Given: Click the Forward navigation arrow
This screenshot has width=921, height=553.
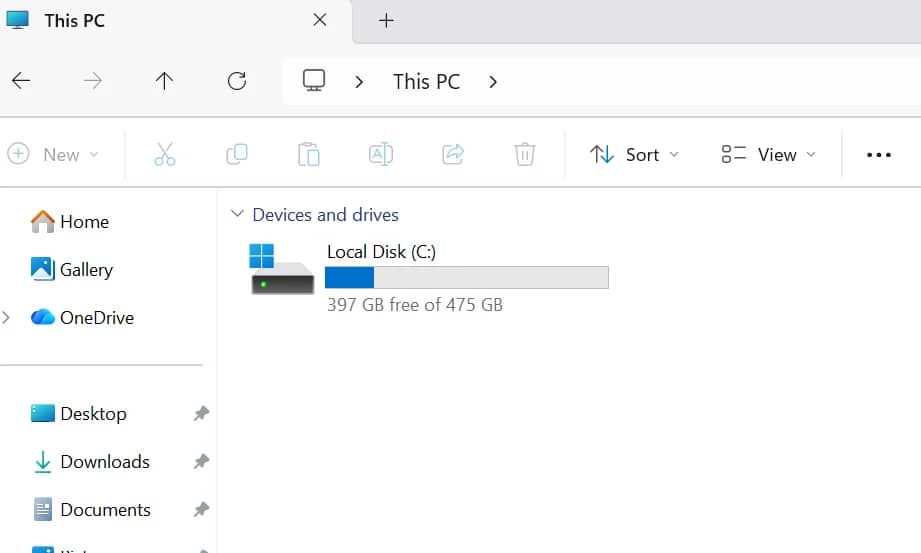Looking at the screenshot, I should click(x=93, y=81).
